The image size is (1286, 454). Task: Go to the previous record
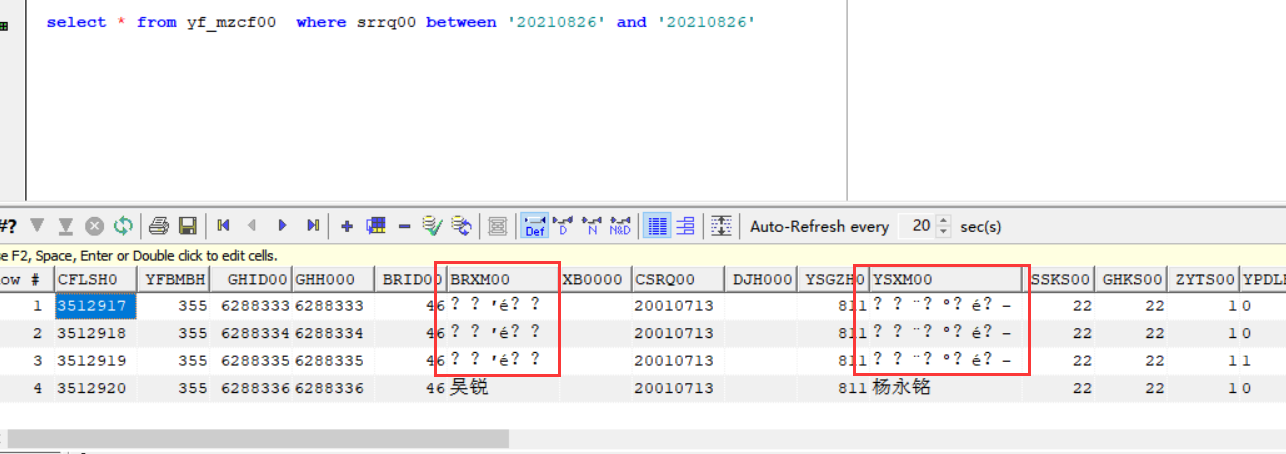tap(253, 225)
